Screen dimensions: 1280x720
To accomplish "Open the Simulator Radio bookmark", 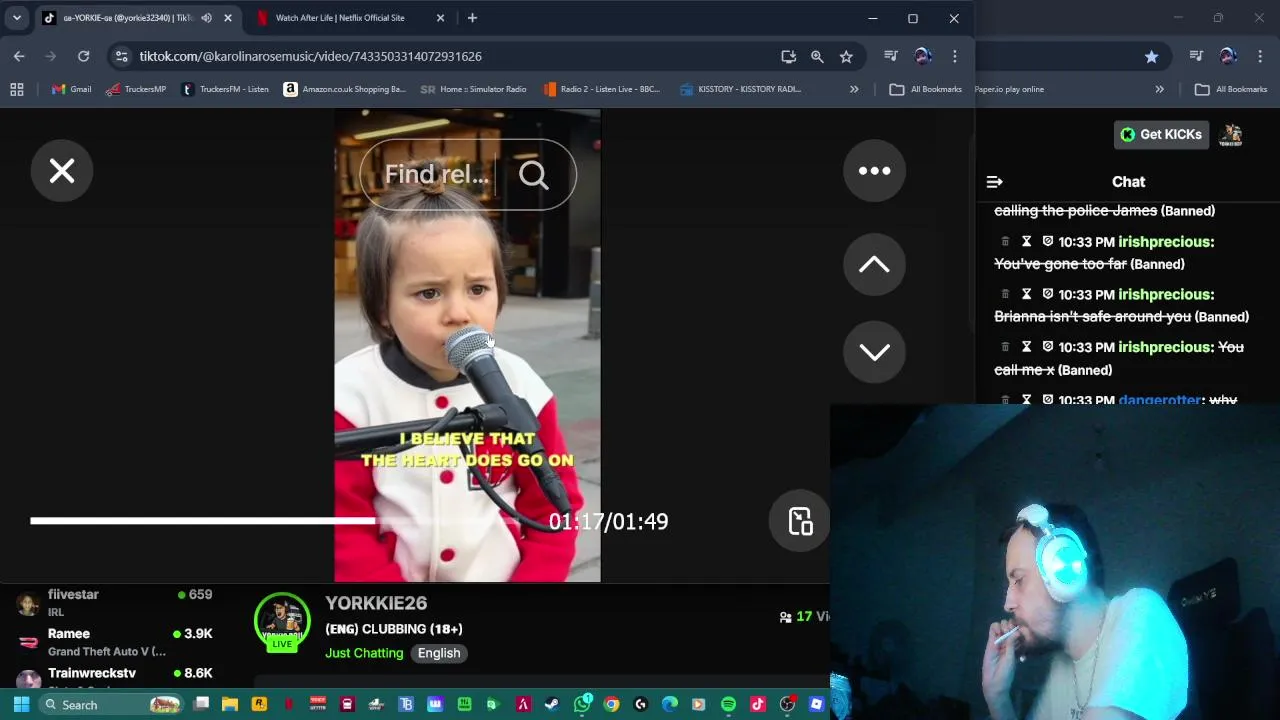I will tap(474, 89).
